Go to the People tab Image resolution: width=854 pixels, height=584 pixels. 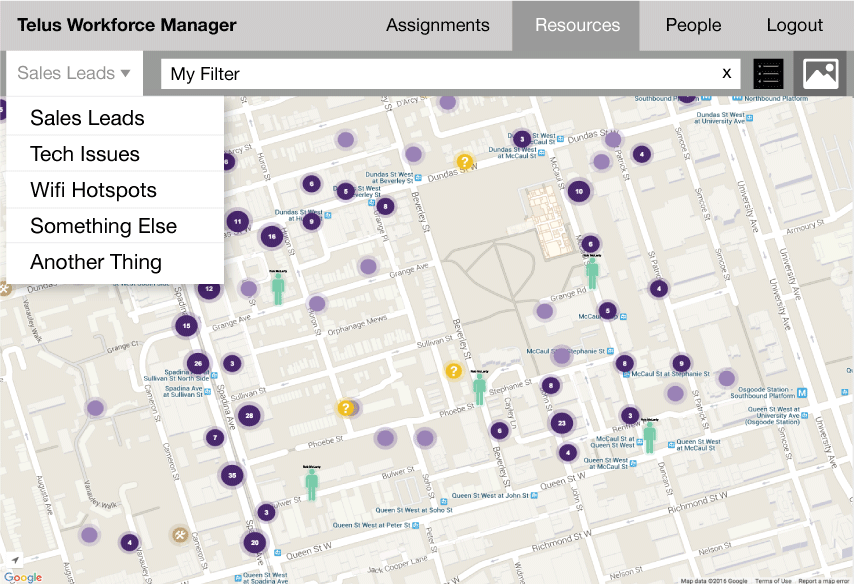pos(693,25)
